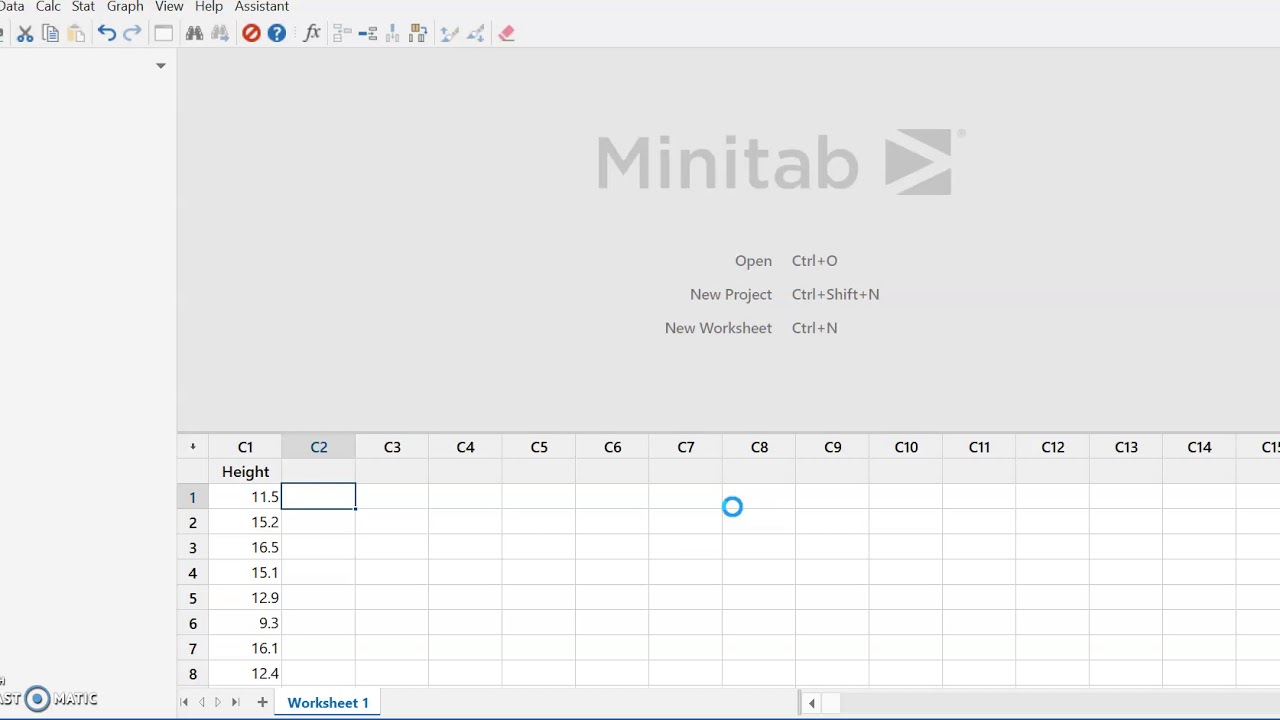
Task: Click the Open shortcut link
Action: 753,261
